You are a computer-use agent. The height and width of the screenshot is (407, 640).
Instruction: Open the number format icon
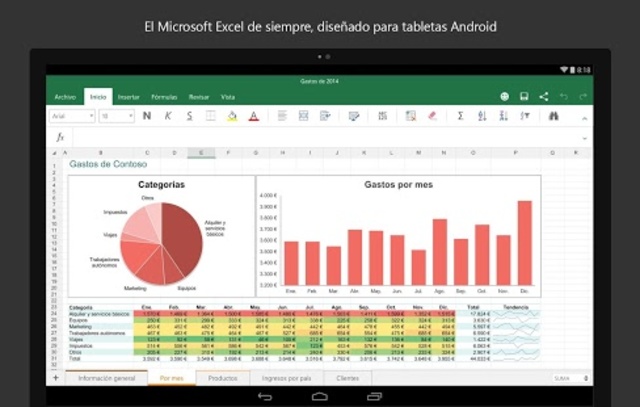click(382, 116)
